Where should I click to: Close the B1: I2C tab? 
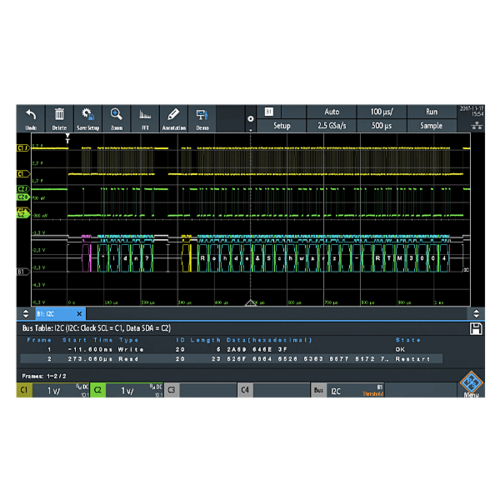[79, 314]
